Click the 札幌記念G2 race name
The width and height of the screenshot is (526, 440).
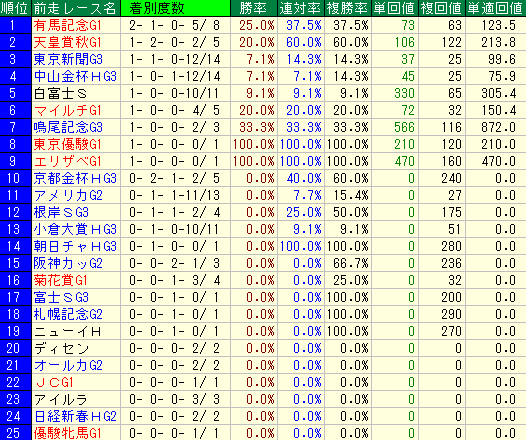pos(68,314)
